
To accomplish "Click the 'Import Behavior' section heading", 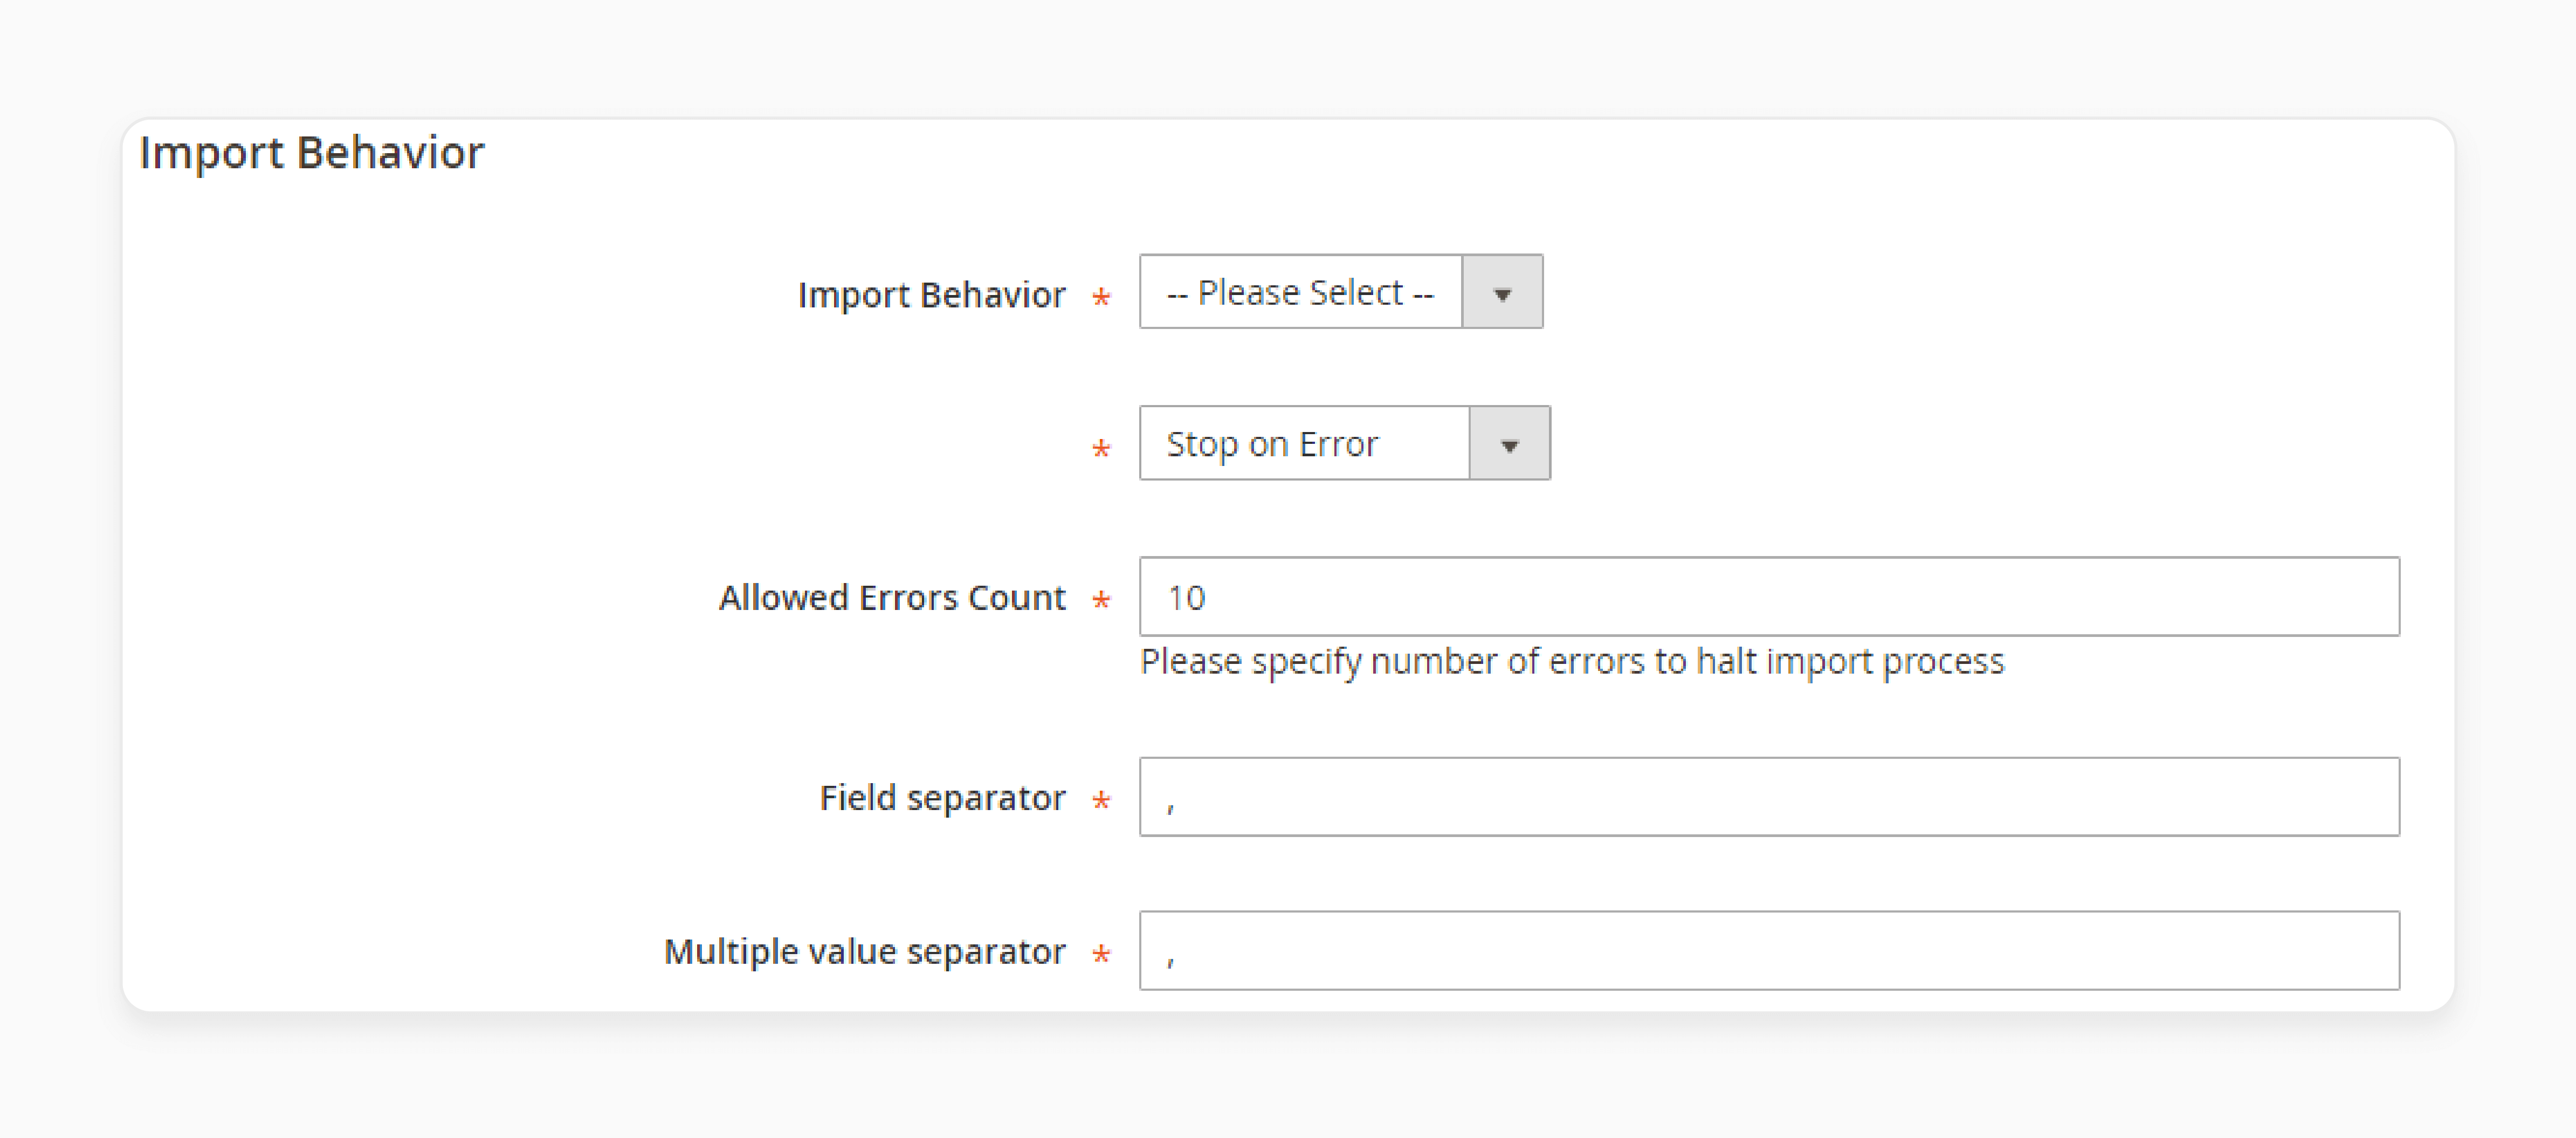I will [311, 153].
